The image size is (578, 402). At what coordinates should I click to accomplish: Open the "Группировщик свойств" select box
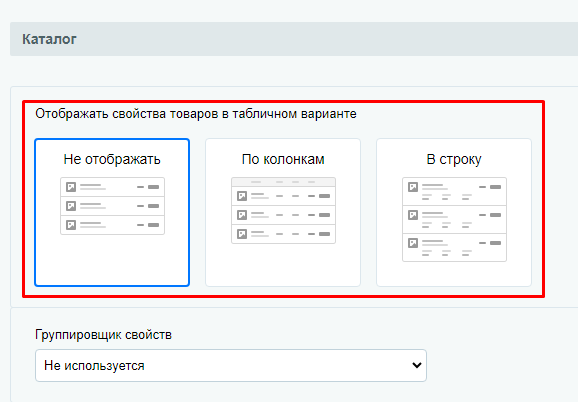231,366
